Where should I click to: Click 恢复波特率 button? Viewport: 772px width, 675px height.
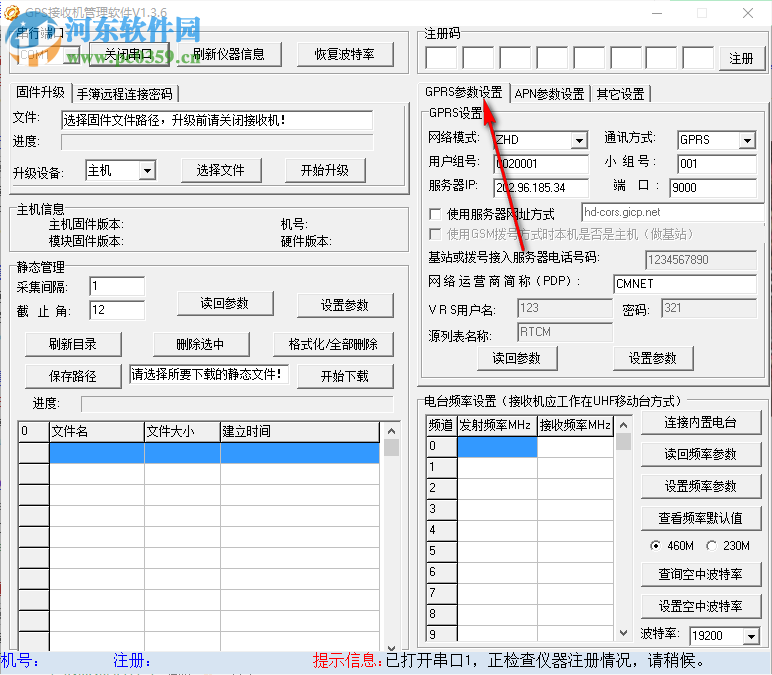345,54
